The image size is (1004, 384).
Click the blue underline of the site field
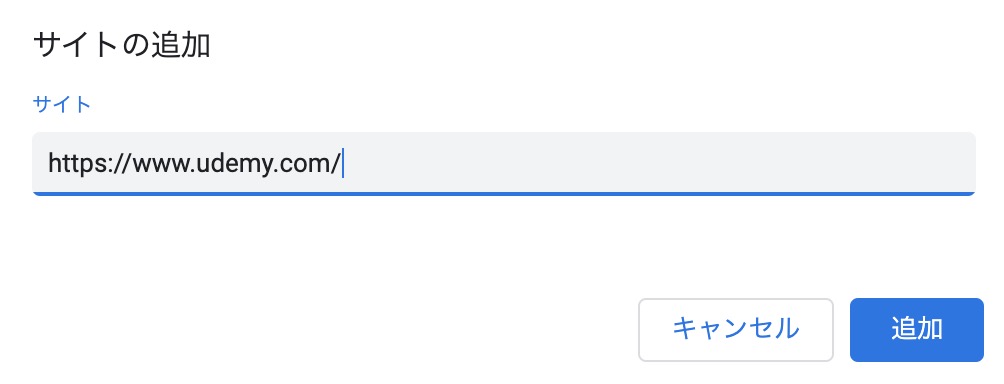[x=503, y=193]
